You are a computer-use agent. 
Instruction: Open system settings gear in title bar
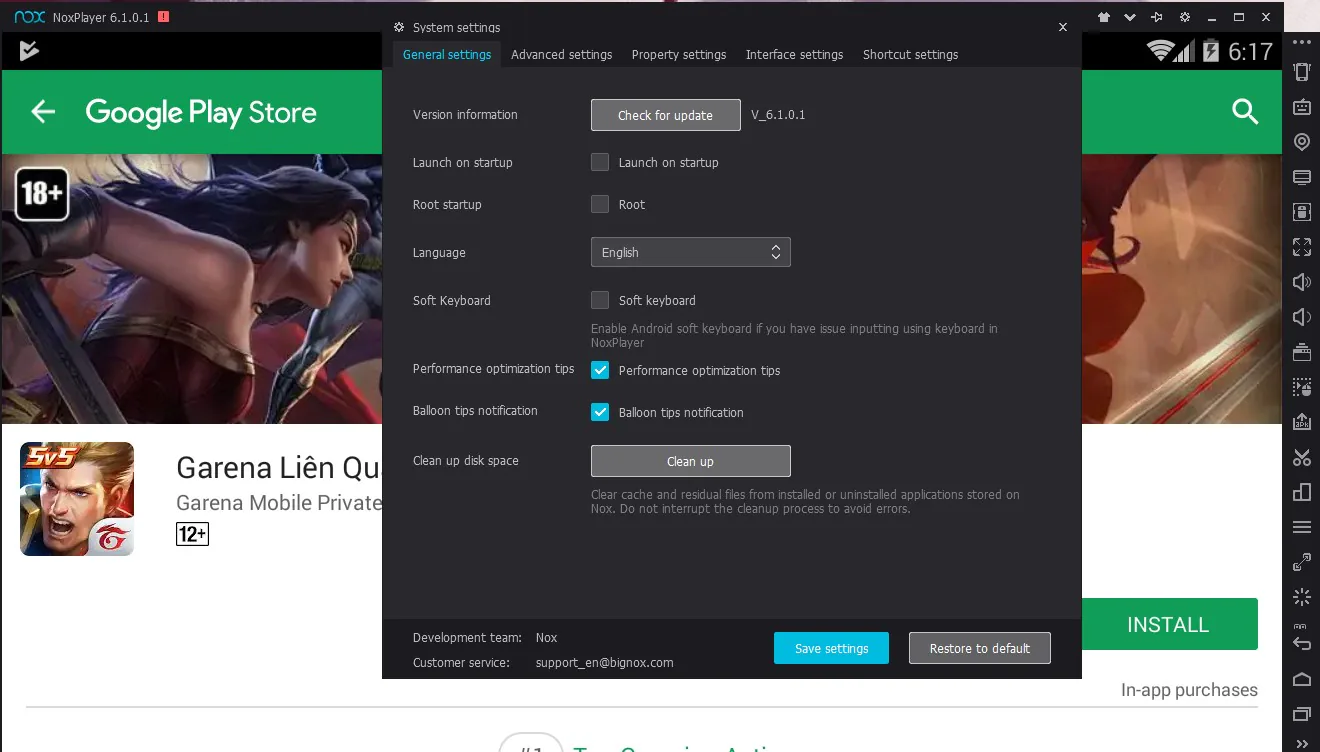(1185, 17)
